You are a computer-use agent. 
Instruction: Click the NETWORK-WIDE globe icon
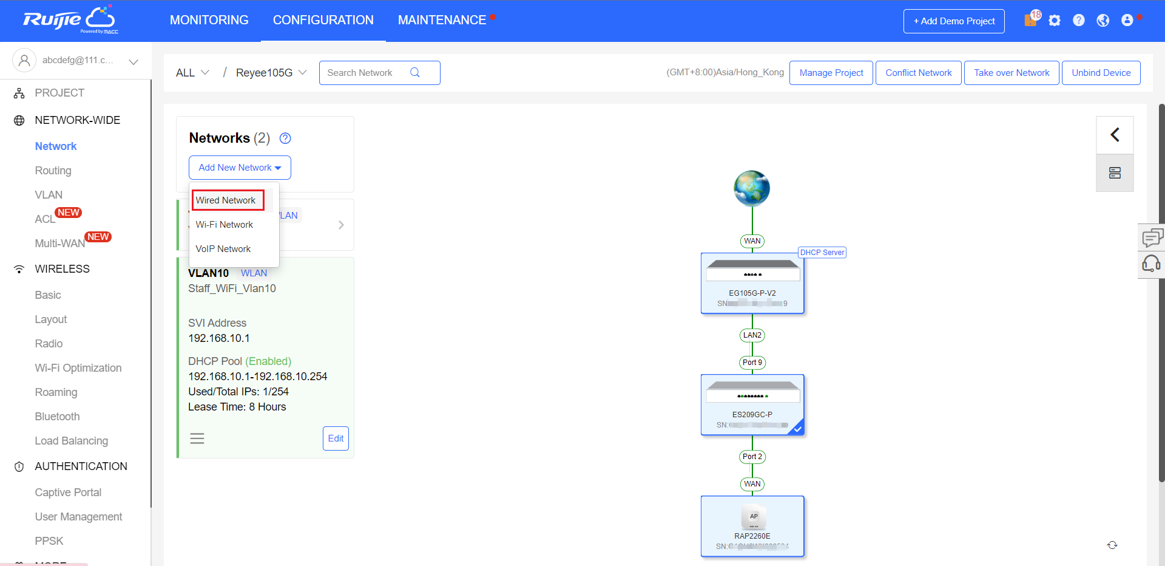(x=19, y=120)
